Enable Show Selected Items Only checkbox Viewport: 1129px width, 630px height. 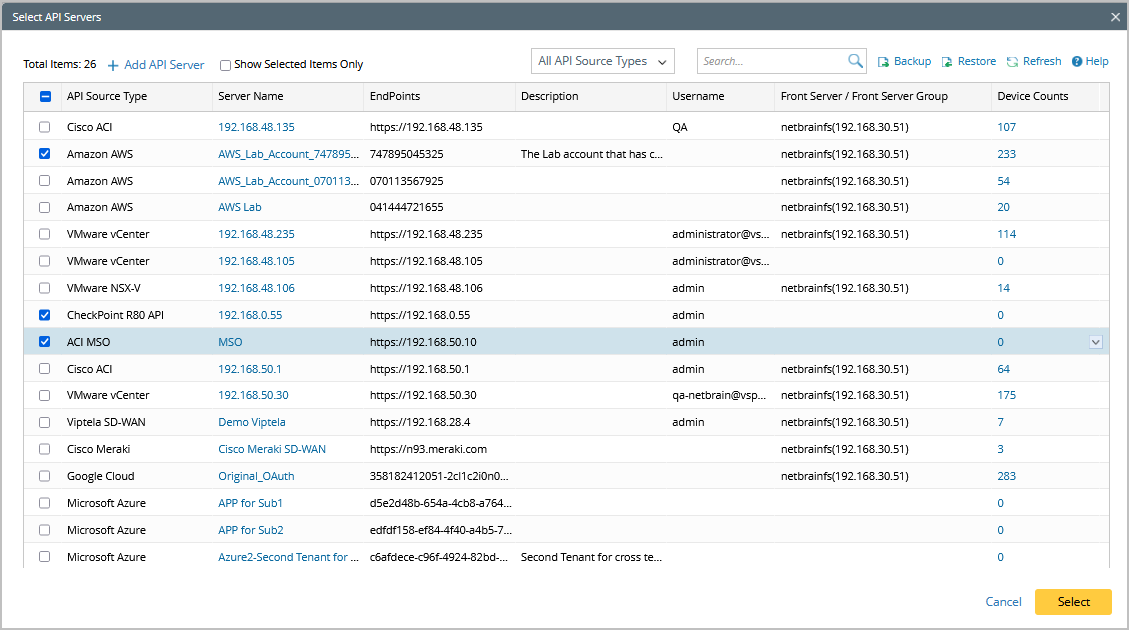(x=225, y=65)
